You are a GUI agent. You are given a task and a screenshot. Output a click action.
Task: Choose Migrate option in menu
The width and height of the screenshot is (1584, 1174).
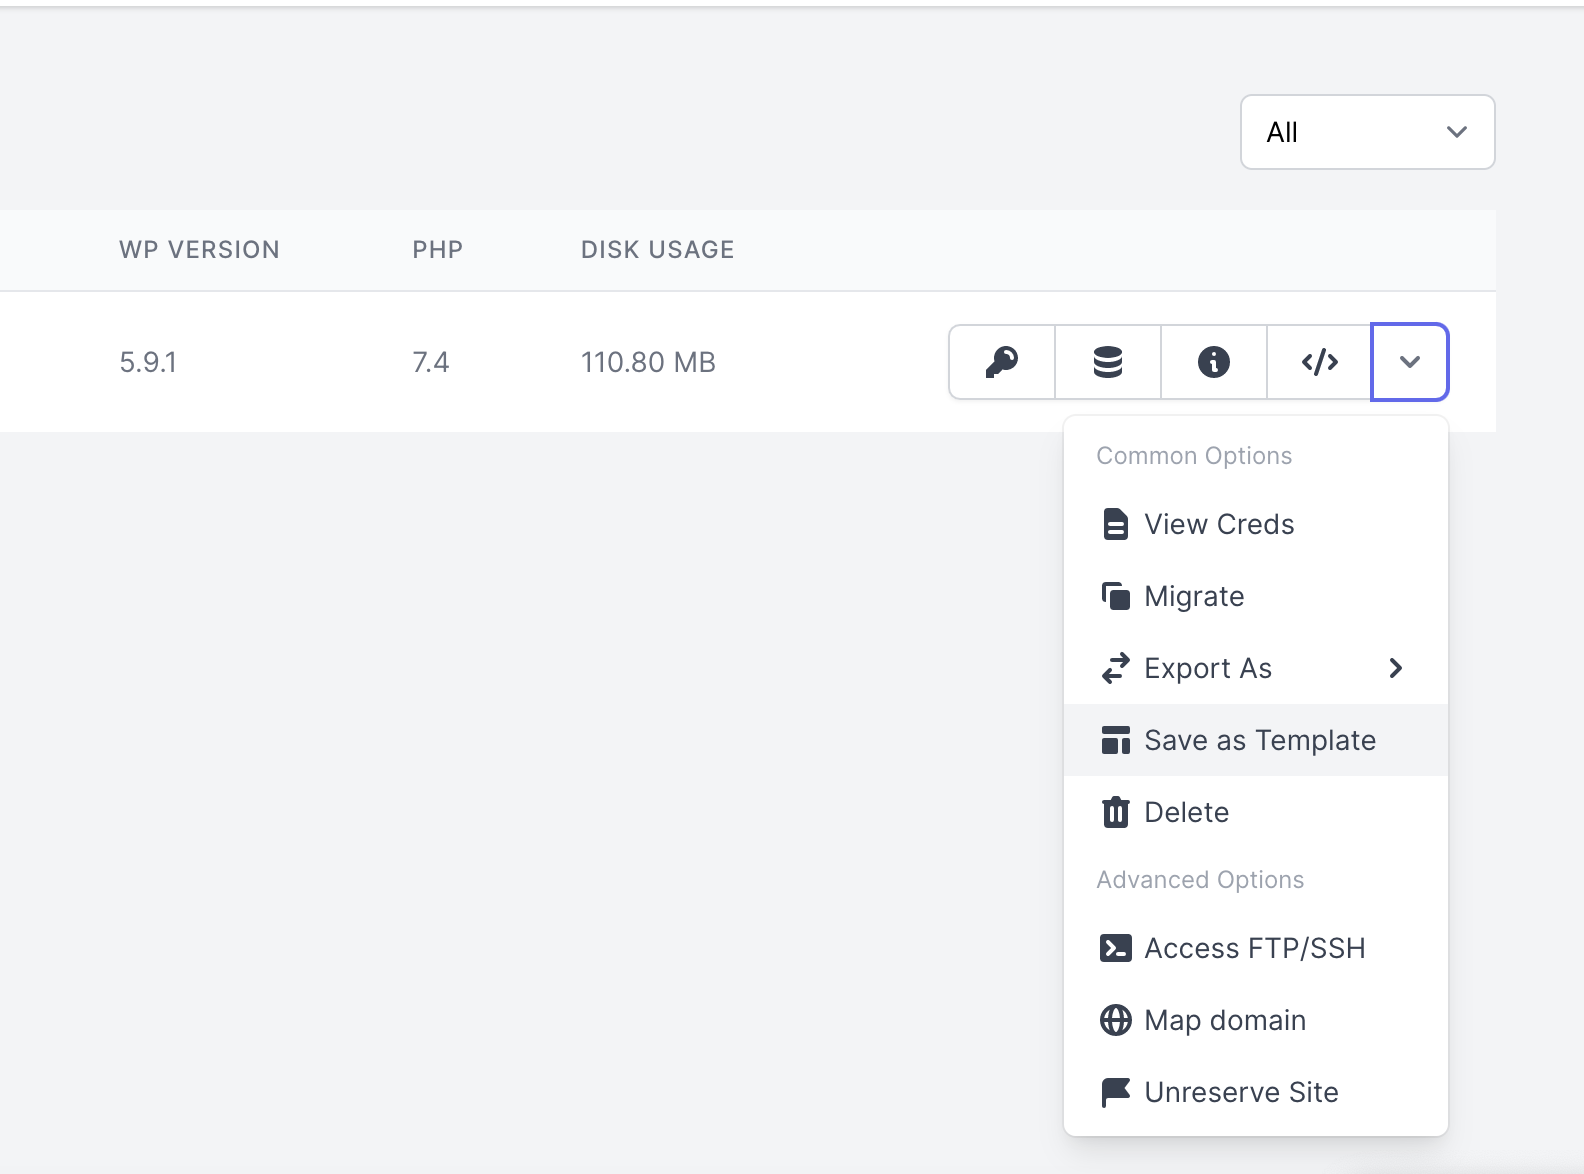click(1256, 596)
